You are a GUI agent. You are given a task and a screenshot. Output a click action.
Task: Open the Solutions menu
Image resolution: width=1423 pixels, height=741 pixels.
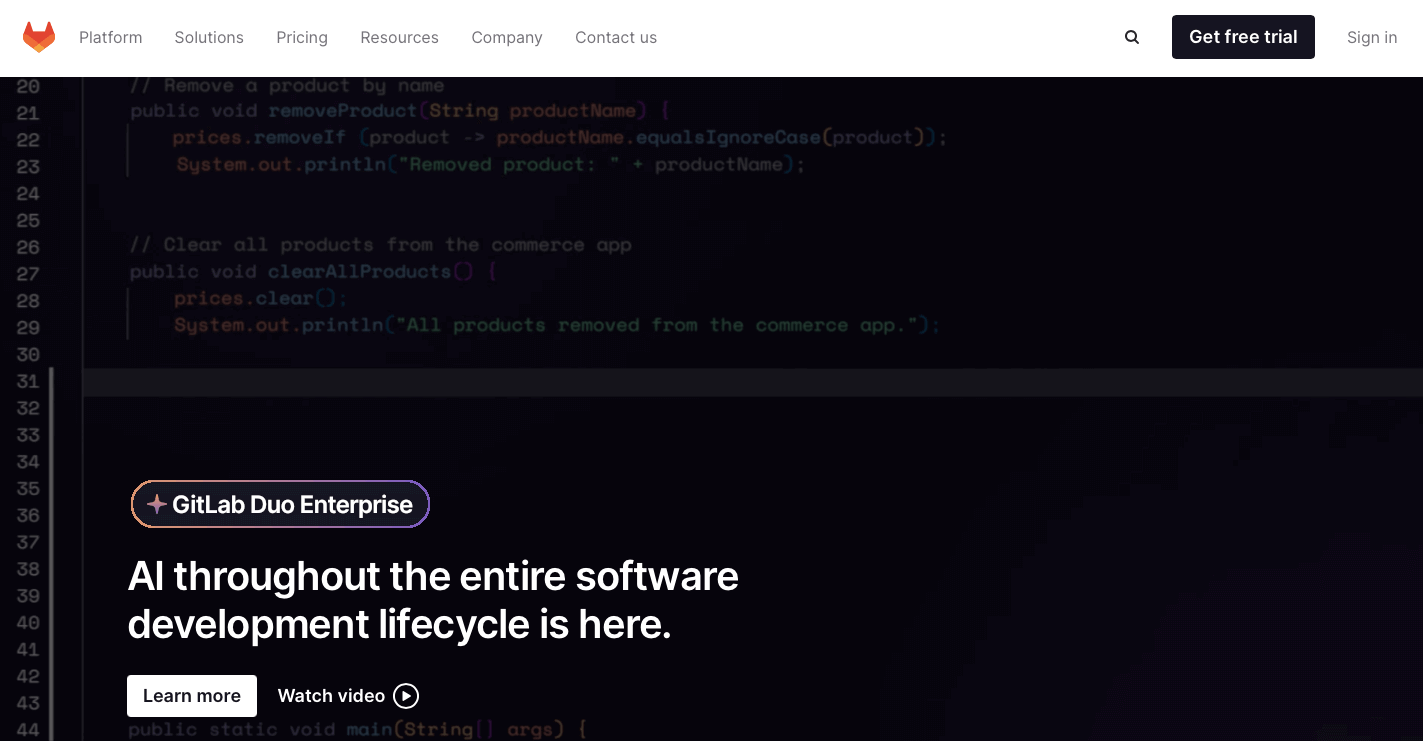click(x=209, y=37)
